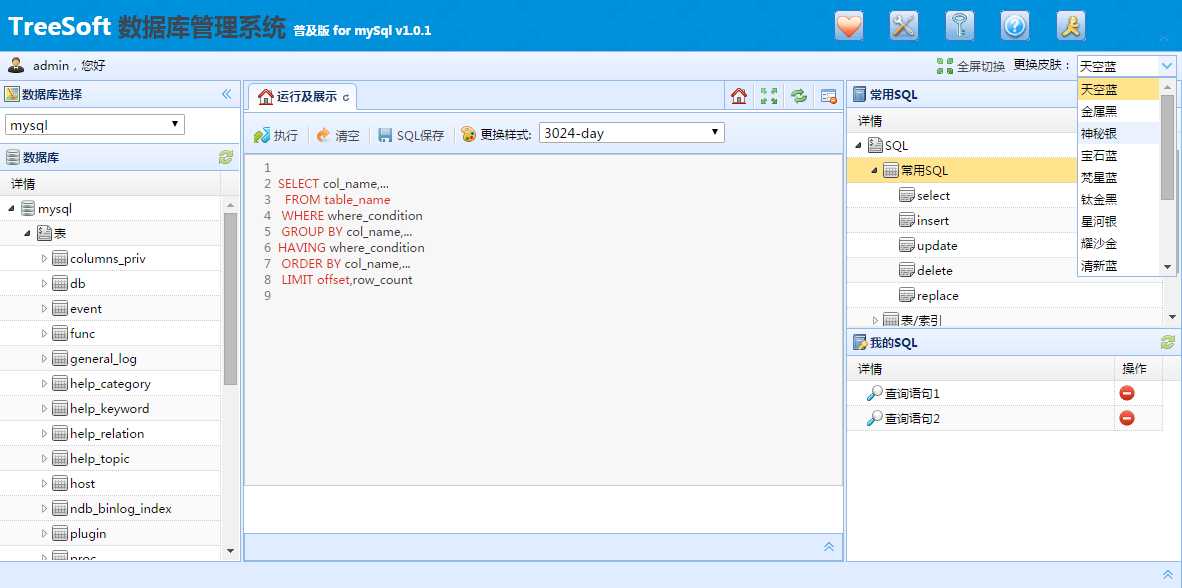Click the heart favorites icon in header
Image resolution: width=1182 pixels, height=588 pixels.
coord(849,26)
